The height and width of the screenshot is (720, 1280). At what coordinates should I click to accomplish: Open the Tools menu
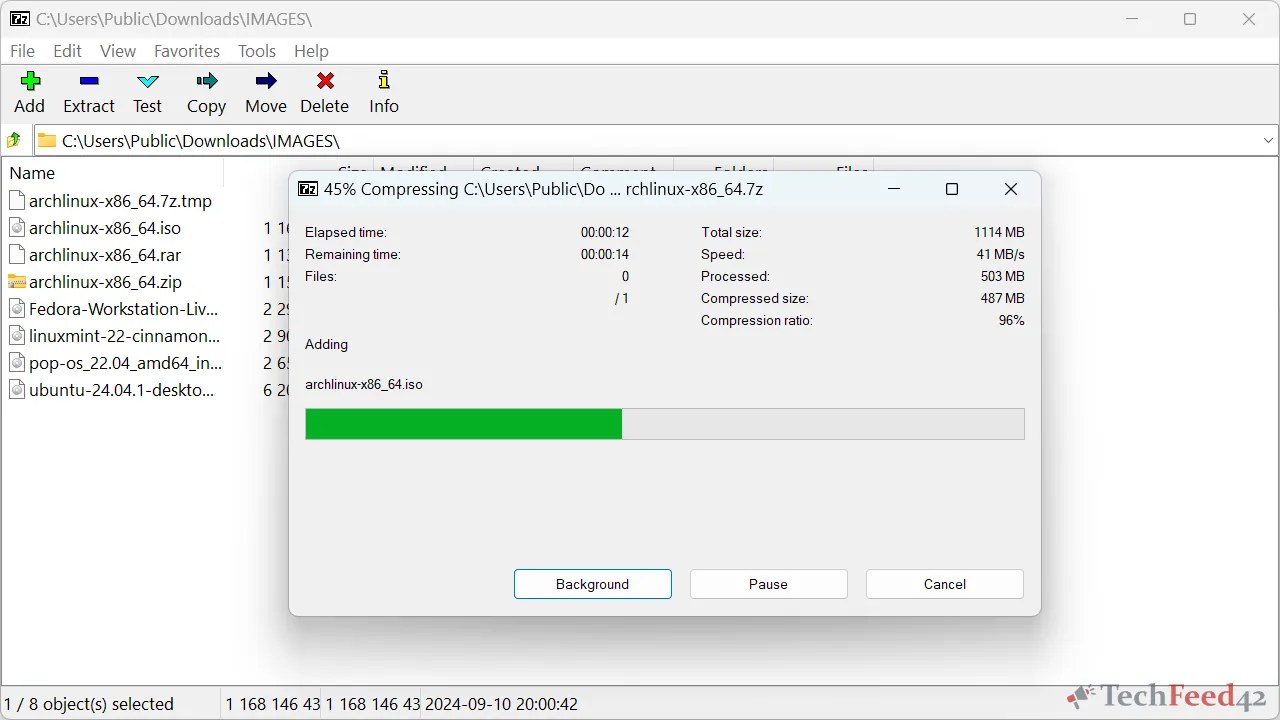click(x=257, y=51)
